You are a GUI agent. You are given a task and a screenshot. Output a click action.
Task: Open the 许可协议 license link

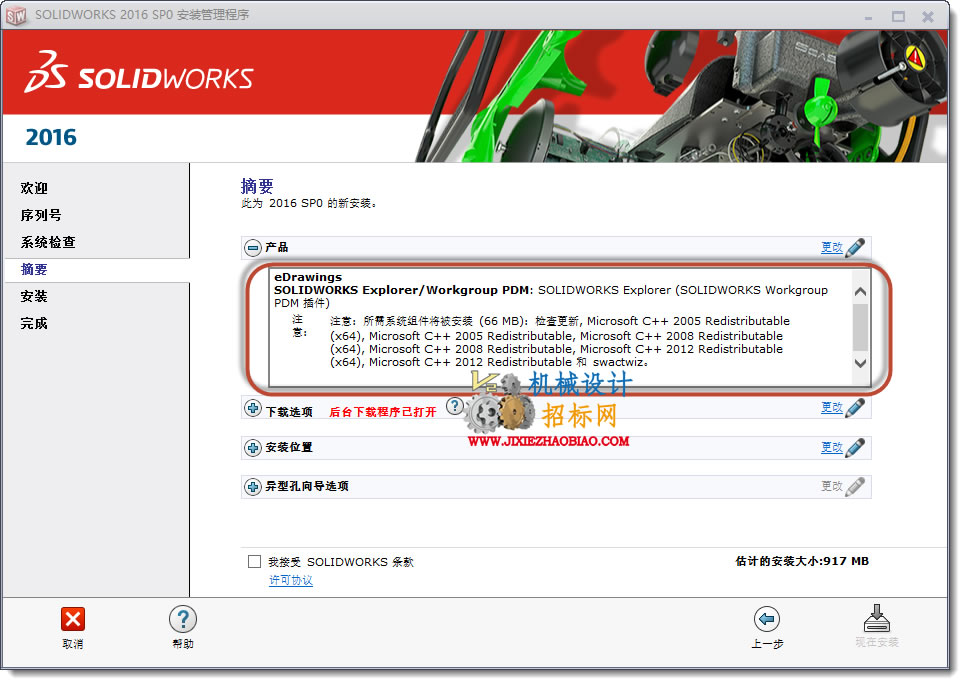pyautogui.click(x=290, y=580)
